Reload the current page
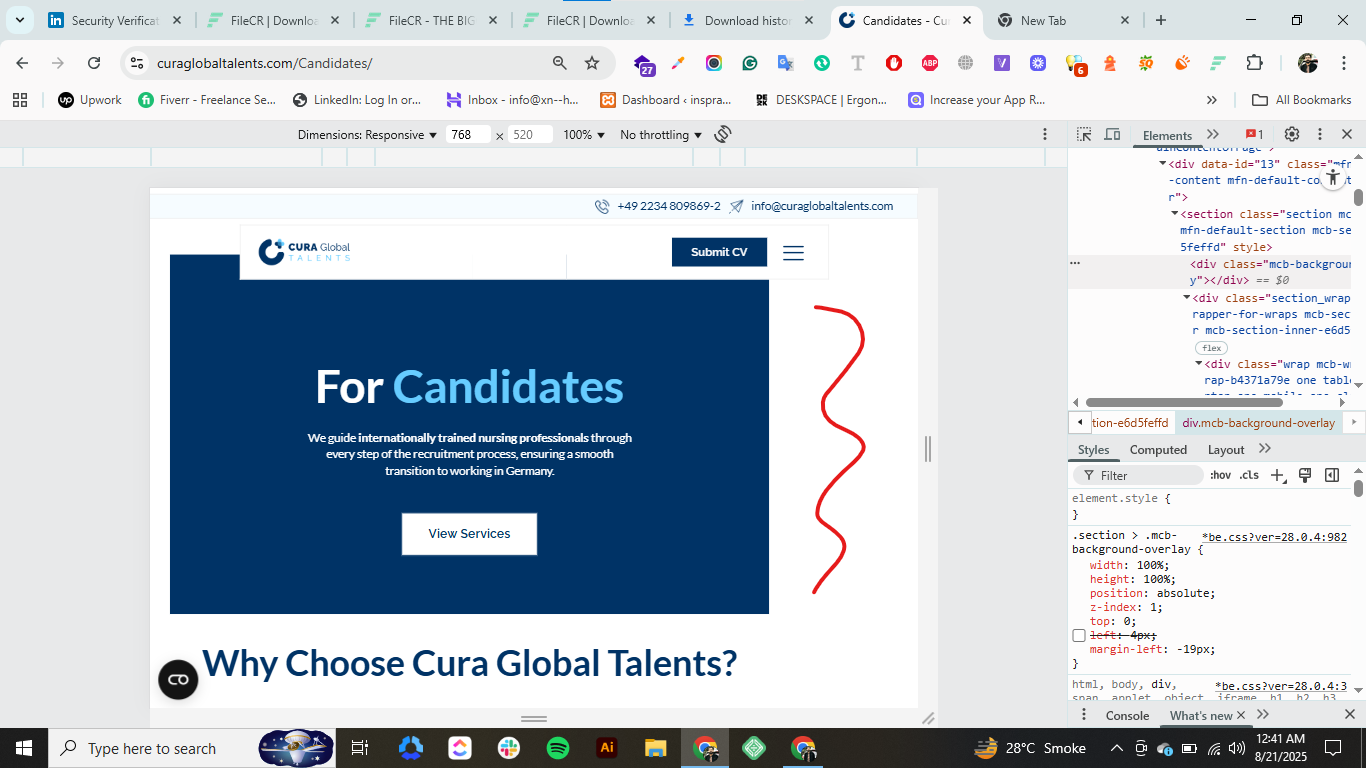 94,63
